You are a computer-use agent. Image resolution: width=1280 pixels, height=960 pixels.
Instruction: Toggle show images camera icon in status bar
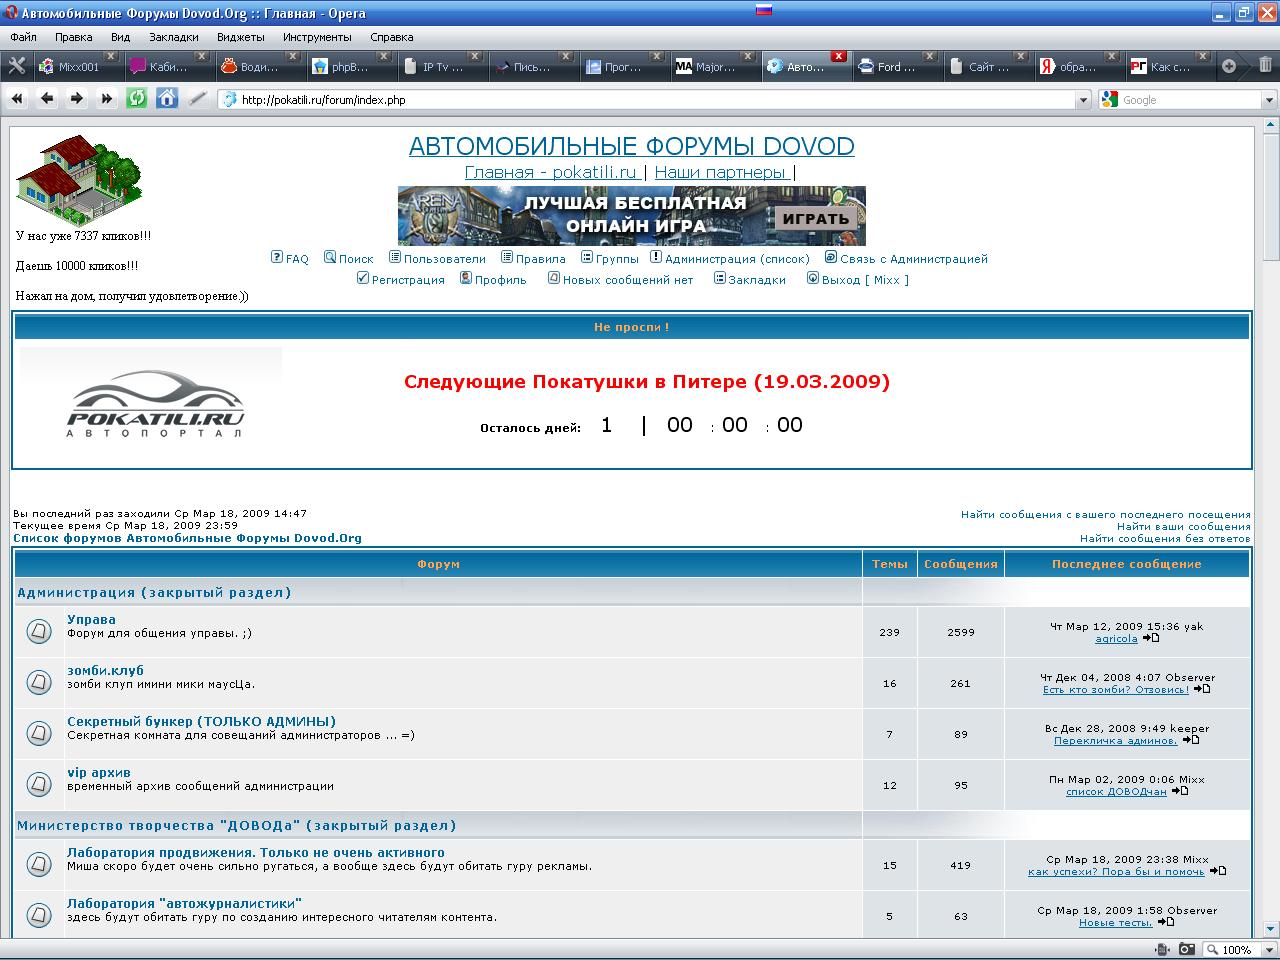(x=1186, y=949)
